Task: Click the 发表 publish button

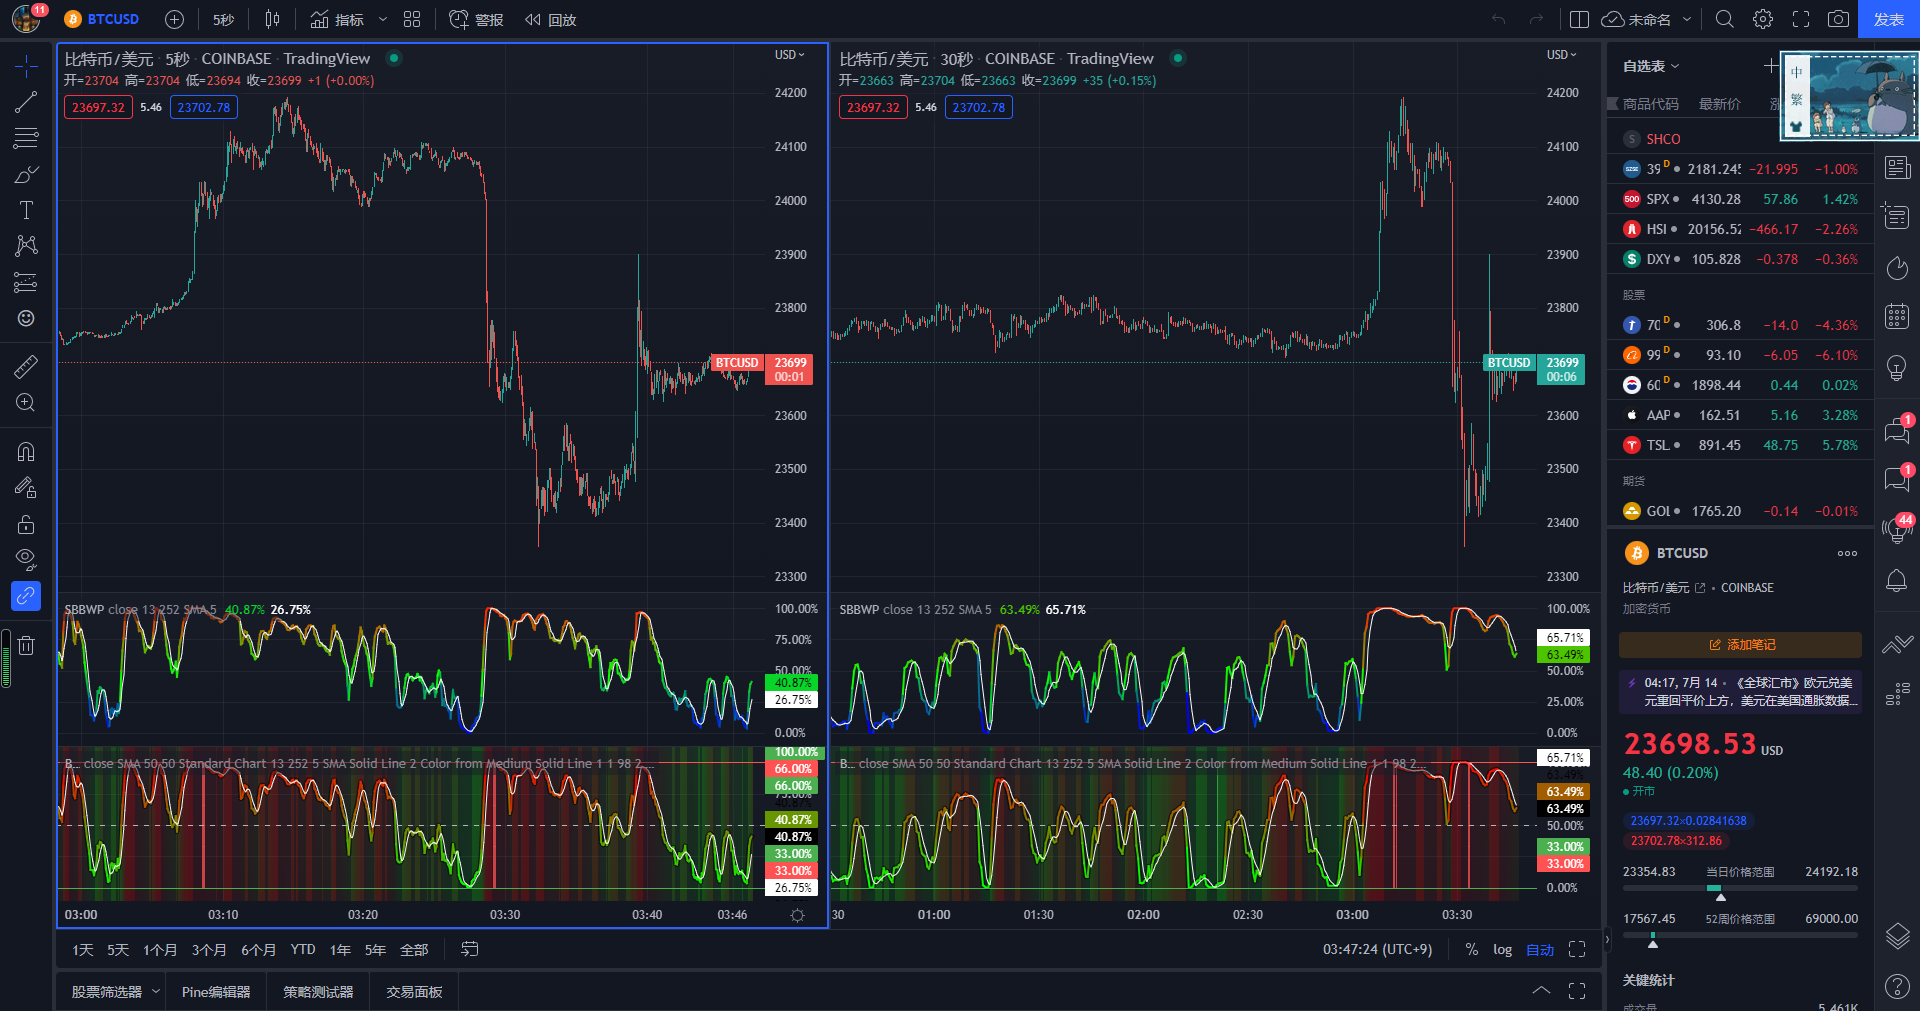Action: tap(1888, 19)
